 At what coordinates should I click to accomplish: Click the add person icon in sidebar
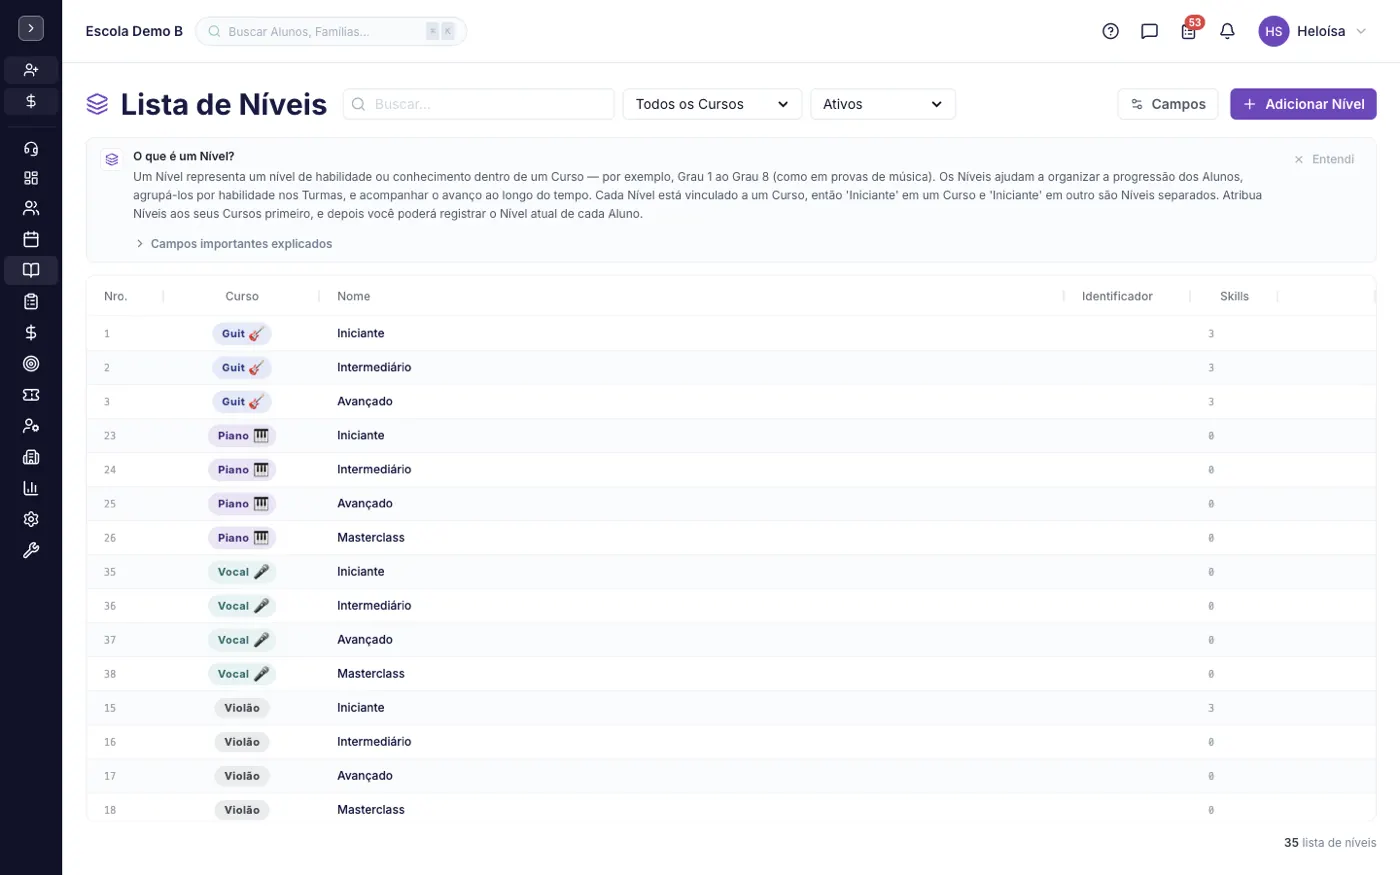pyautogui.click(x=31, y=70)
